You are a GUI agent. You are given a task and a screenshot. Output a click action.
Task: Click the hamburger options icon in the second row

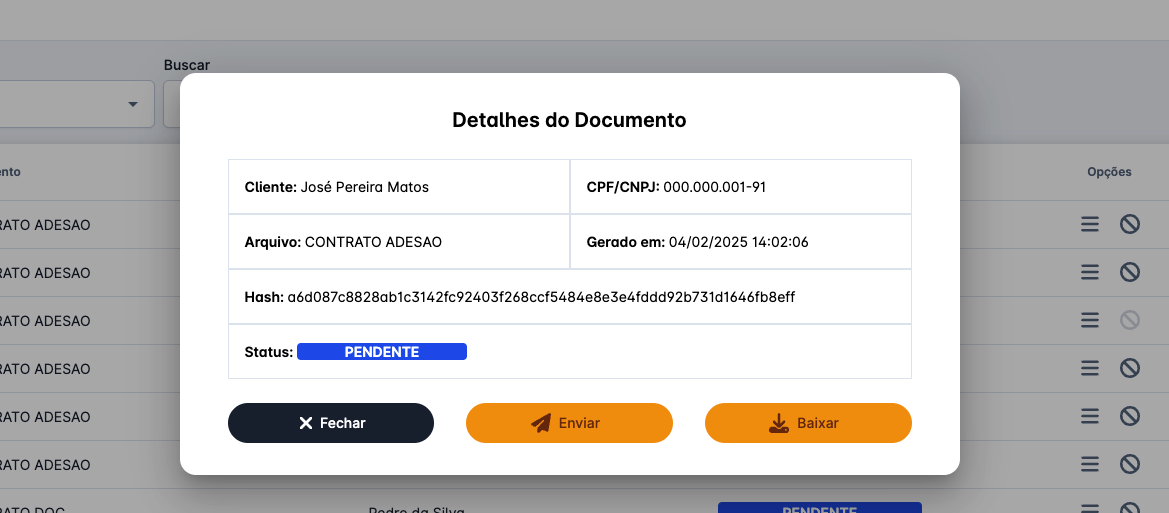point(1090,273)
